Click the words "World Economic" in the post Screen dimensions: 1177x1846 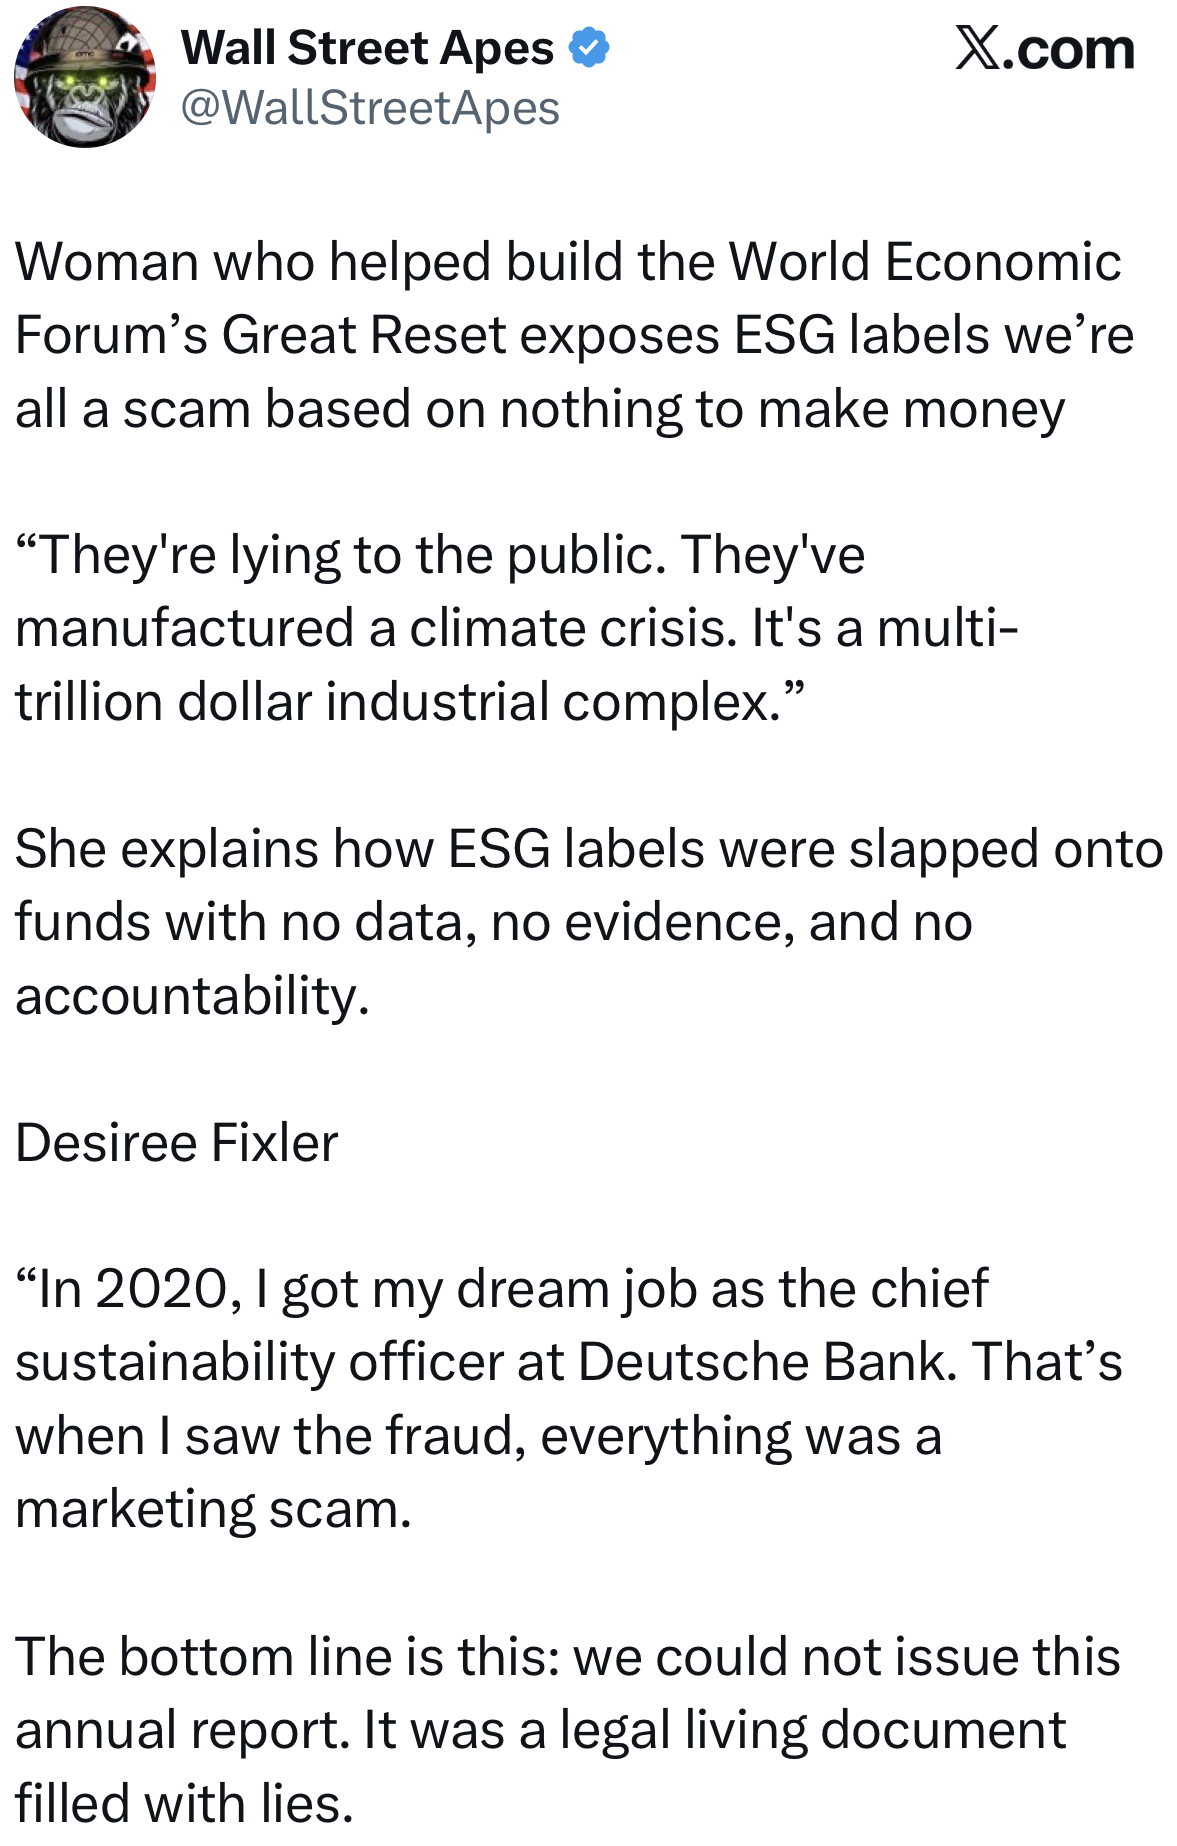pyautogui.click(x=924, y=263)
